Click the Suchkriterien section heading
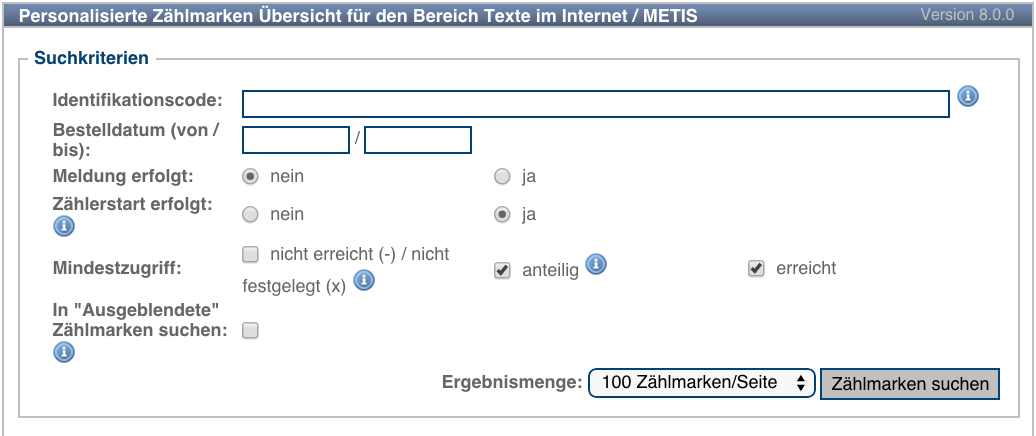The height and width of the screenshot is (436, 1036). (x=92, y=58)
